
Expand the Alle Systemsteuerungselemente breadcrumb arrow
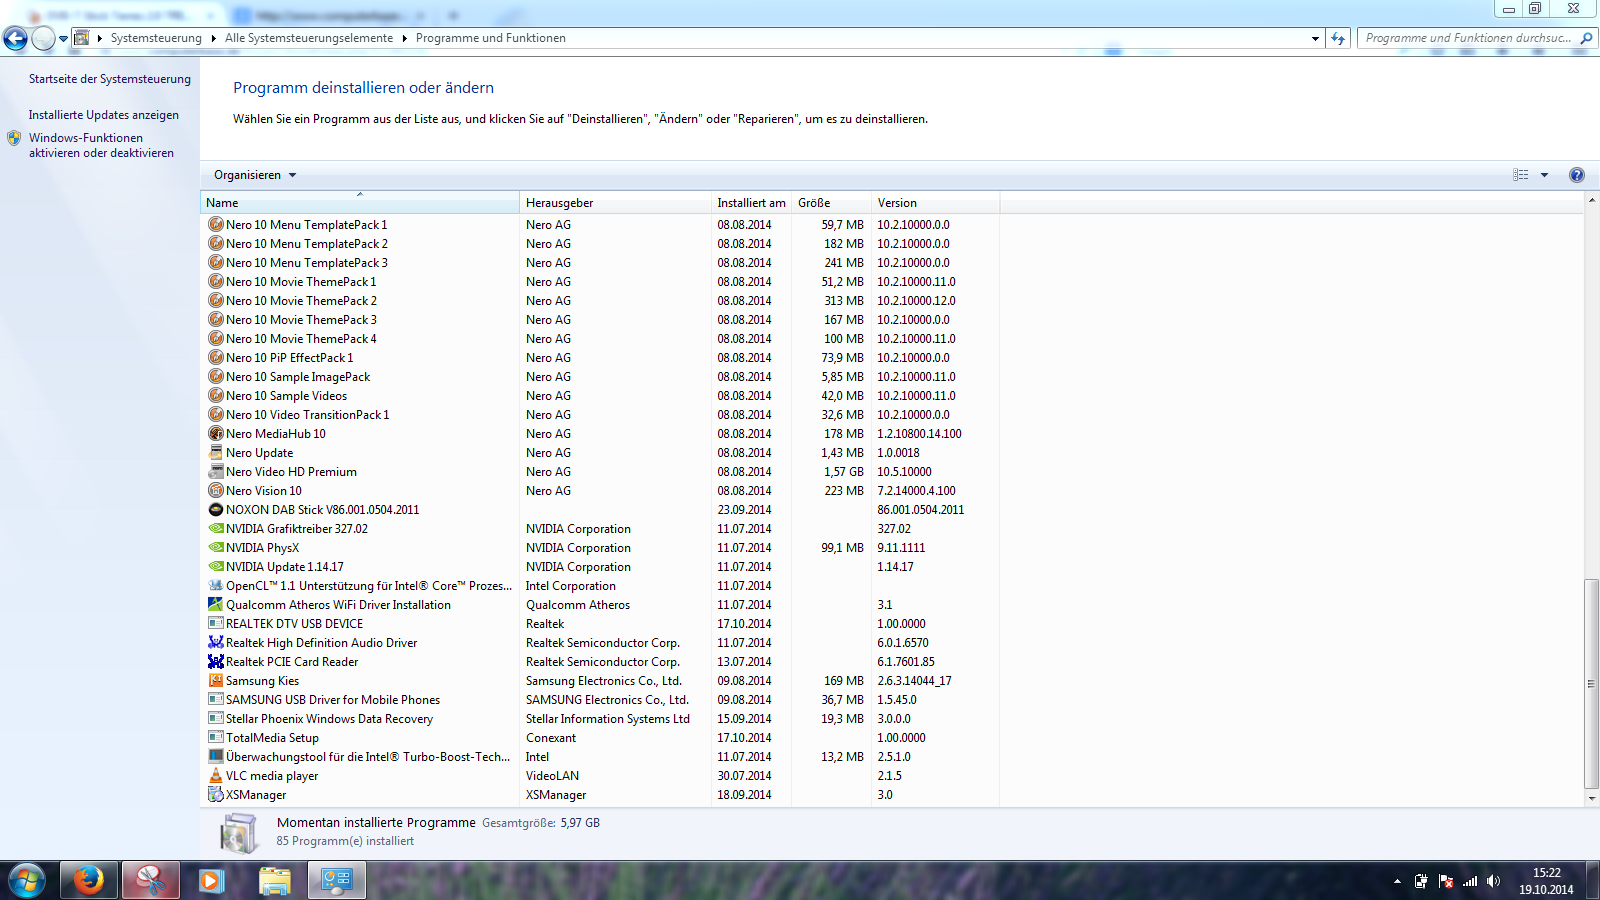(405, 38)
